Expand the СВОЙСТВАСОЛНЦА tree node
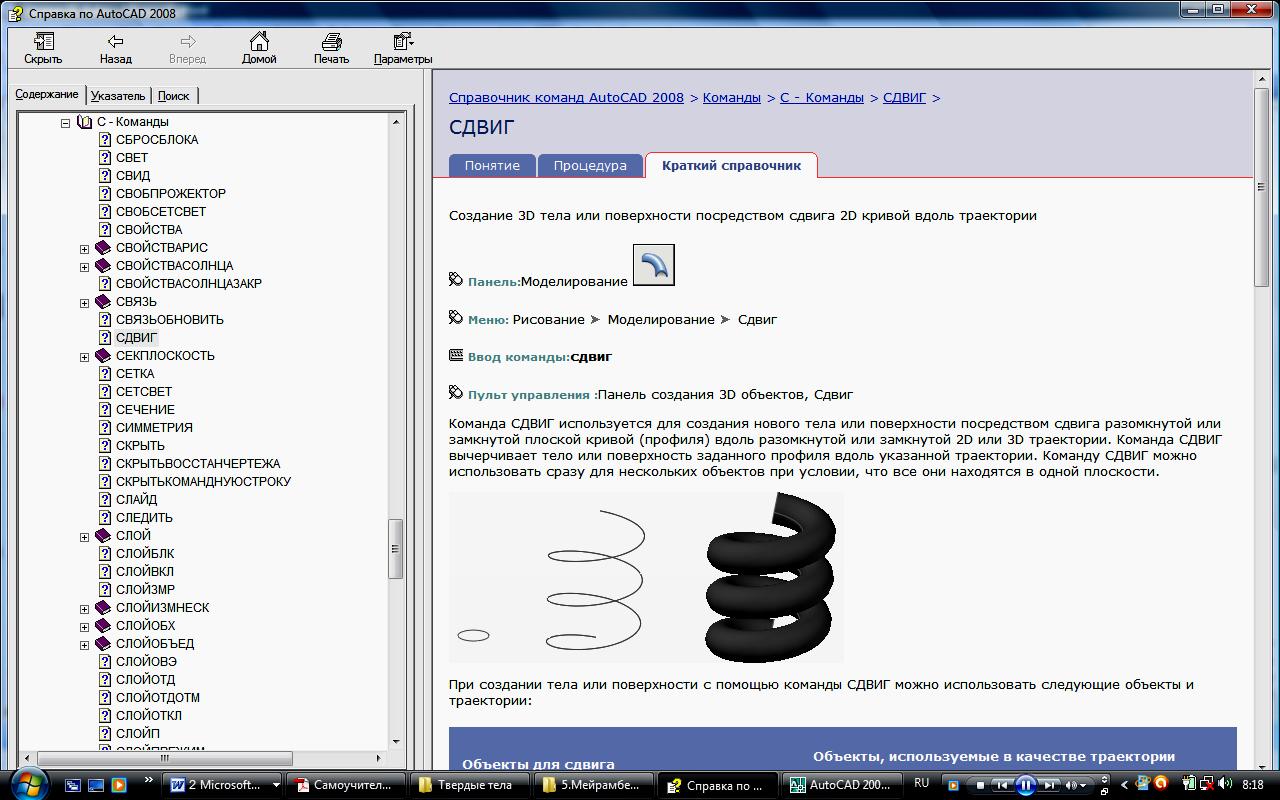The image size is (1280, 800). pos(85,267)
